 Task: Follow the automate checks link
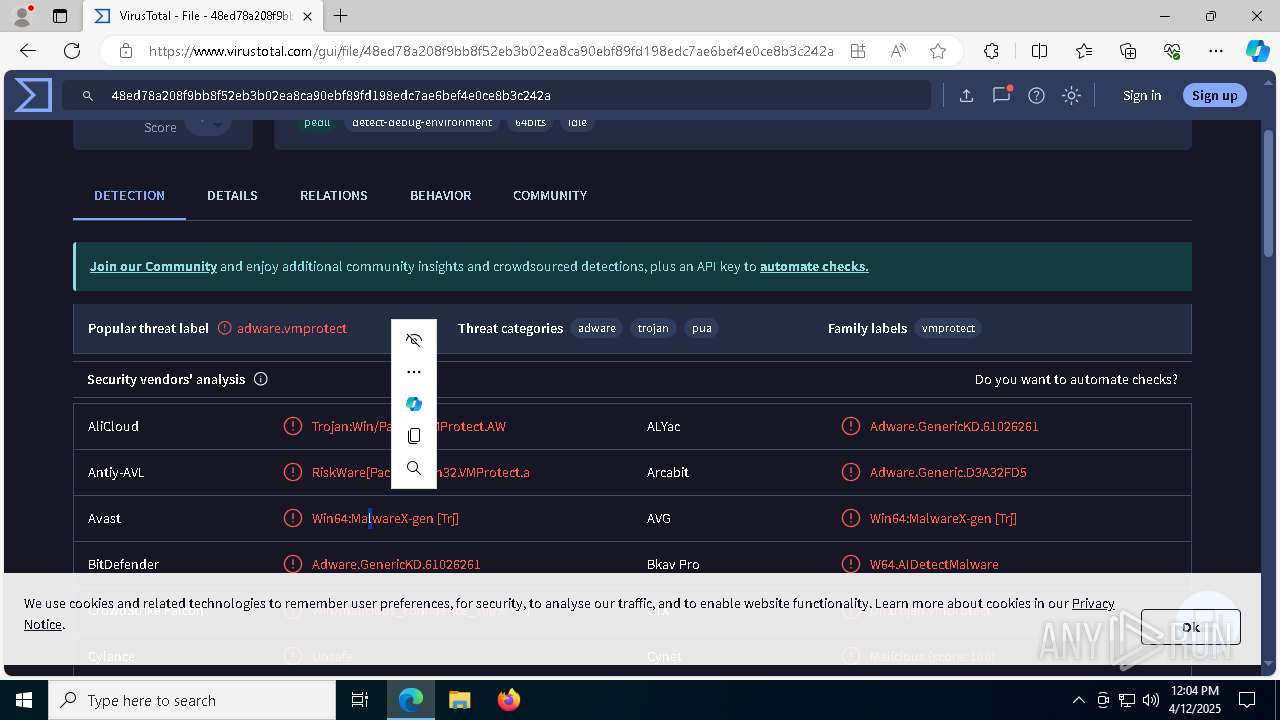tap(814, 267)
